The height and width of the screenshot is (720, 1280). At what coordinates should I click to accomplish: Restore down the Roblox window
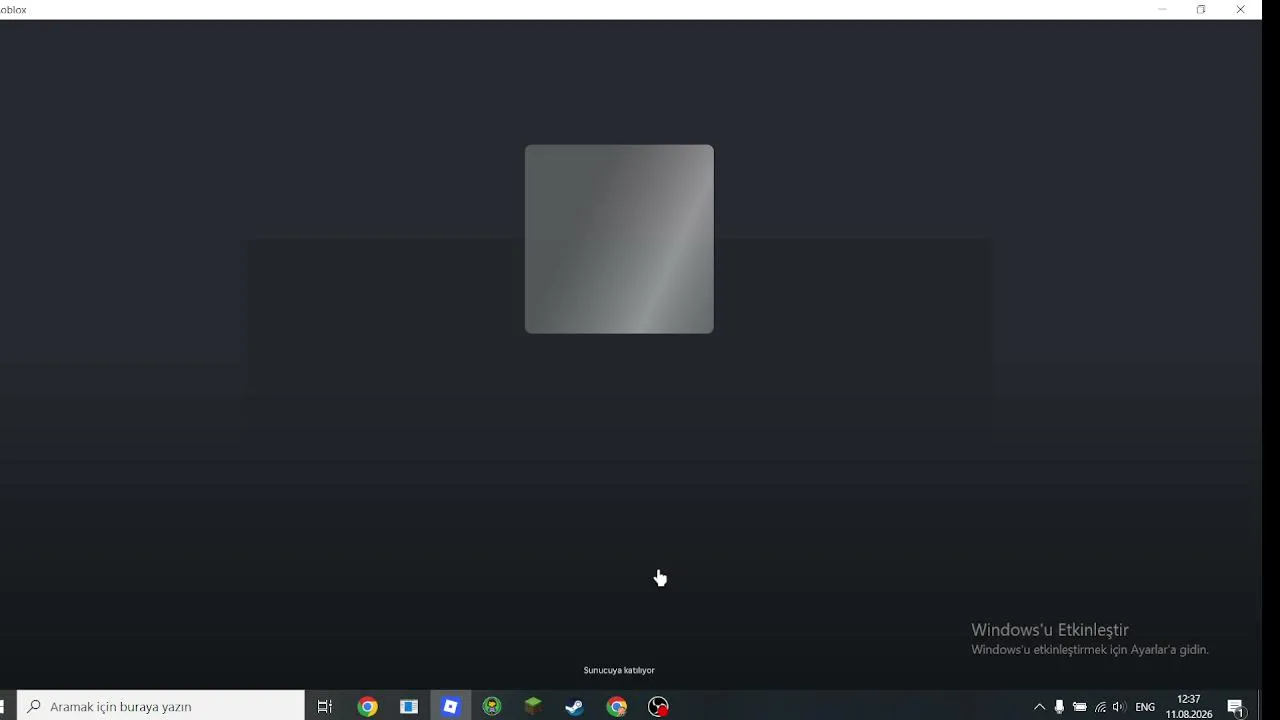click(x=1201, y=10)
